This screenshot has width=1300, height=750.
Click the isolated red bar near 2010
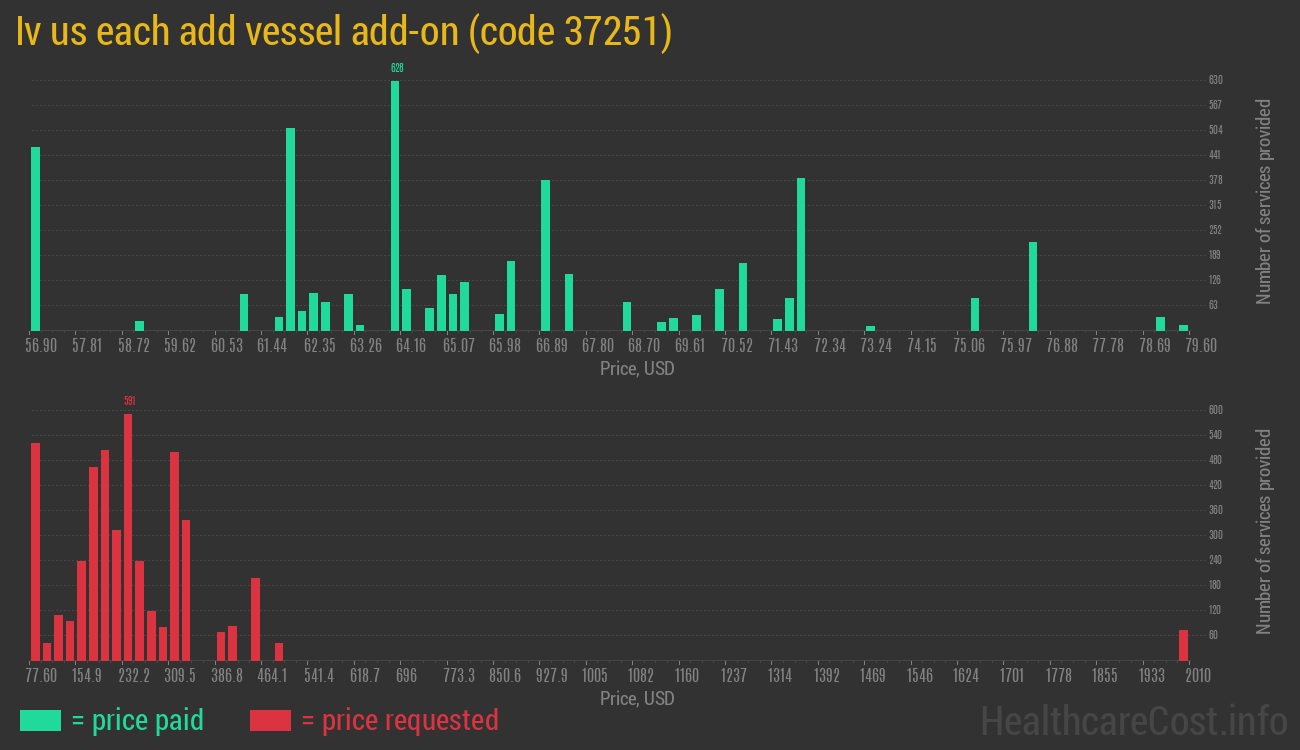[x=1183, y=645]
